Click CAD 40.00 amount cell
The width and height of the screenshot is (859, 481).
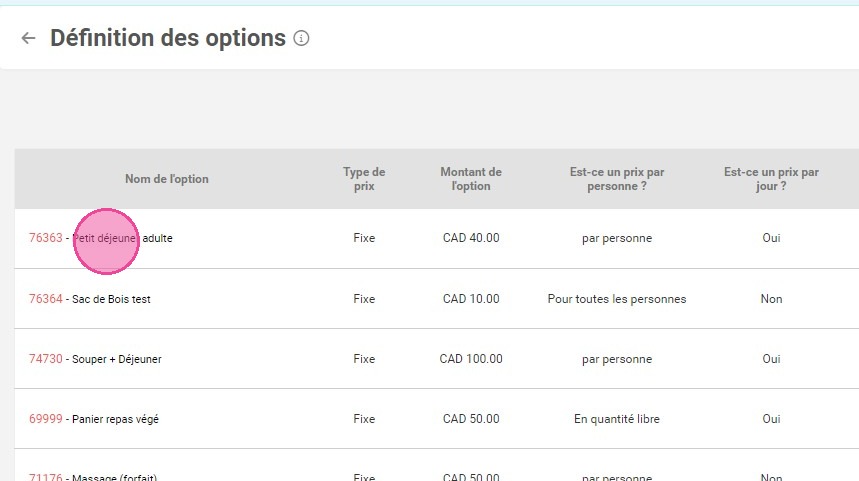click(x=471, y=238)
